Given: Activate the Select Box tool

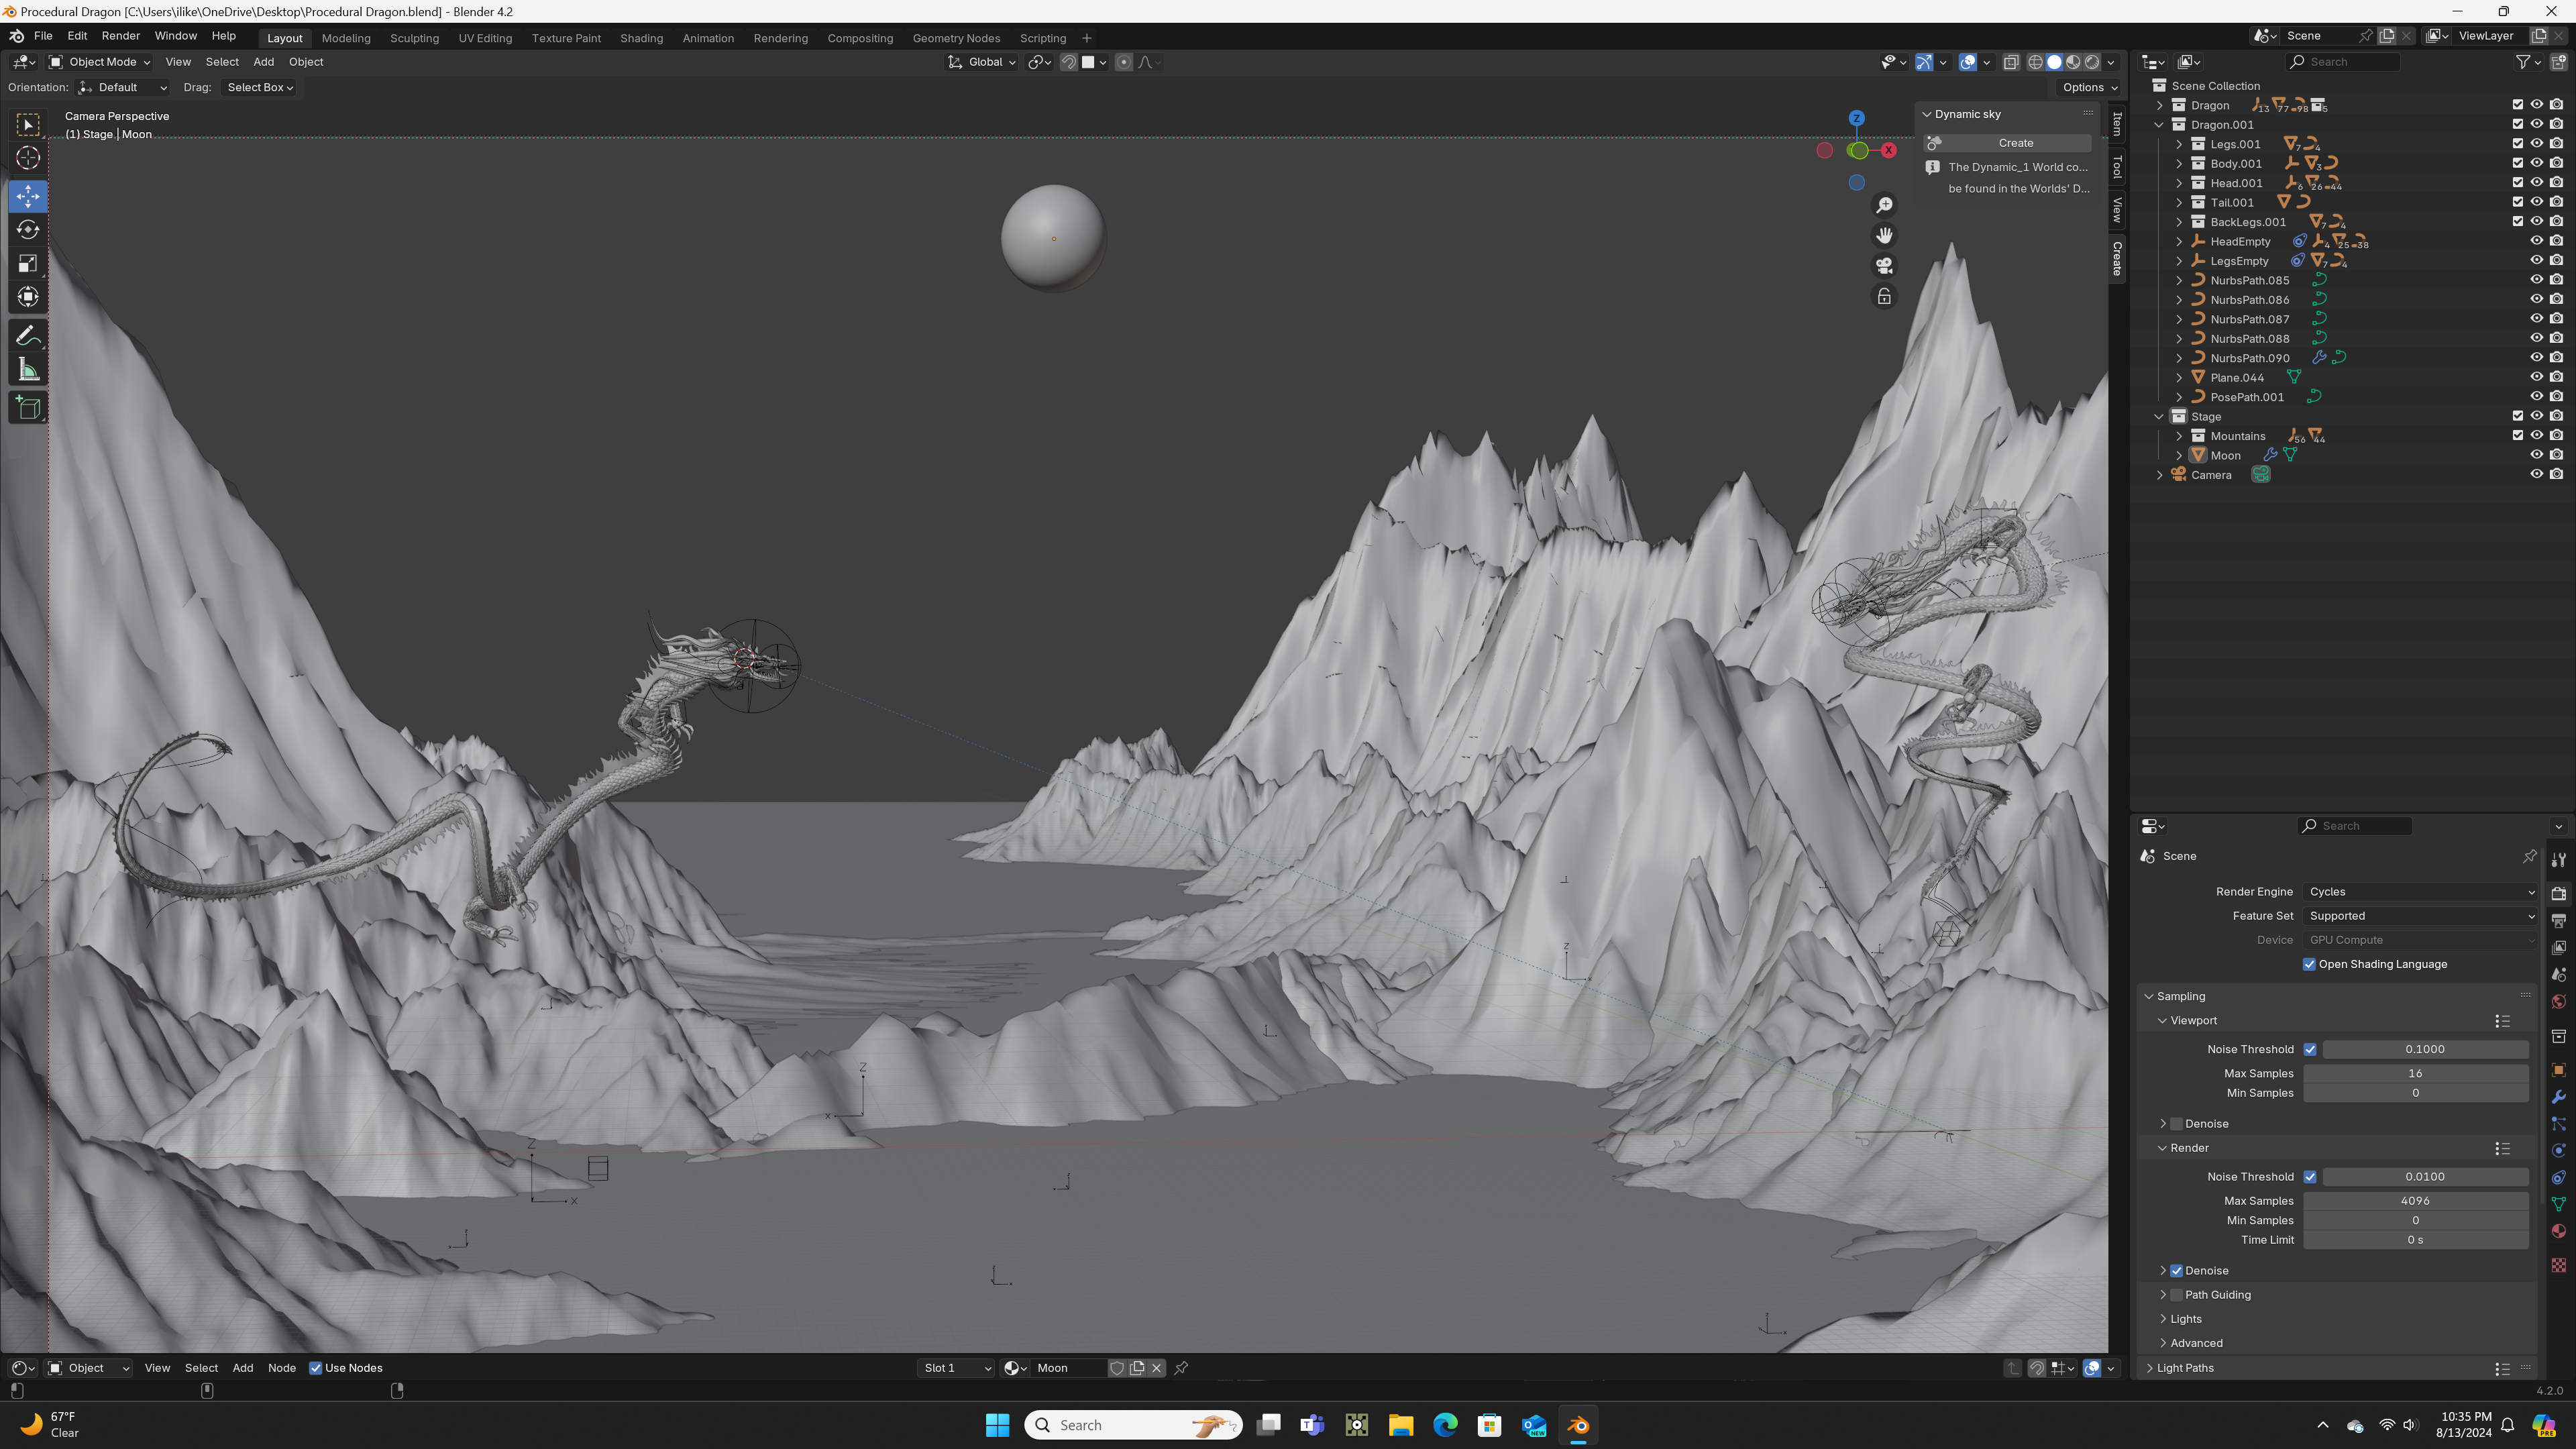Looking at the screenshot, I should [x=28, y=124].
